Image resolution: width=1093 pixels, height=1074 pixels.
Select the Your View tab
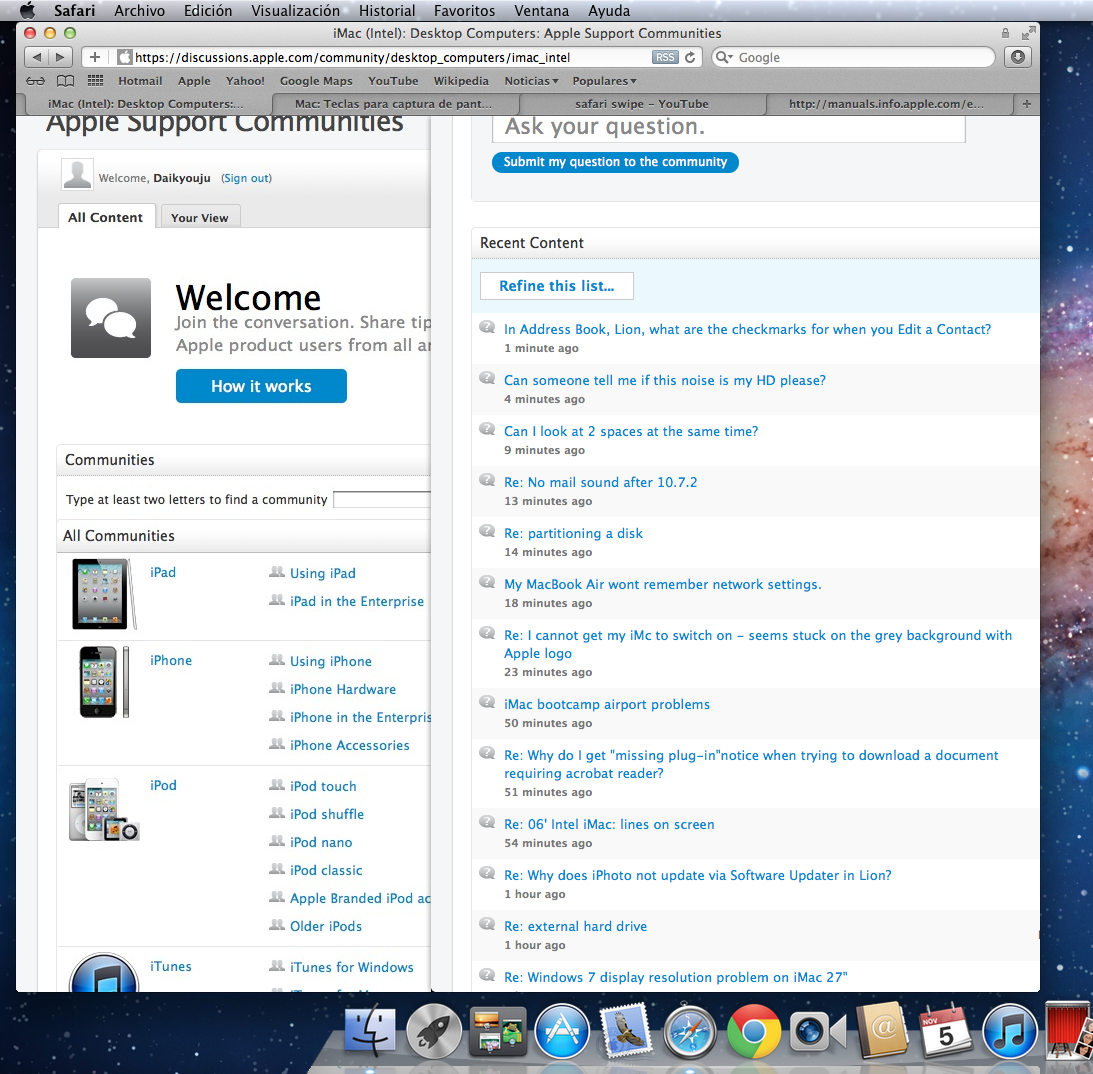pyautogui.click(x=200, y=217)
